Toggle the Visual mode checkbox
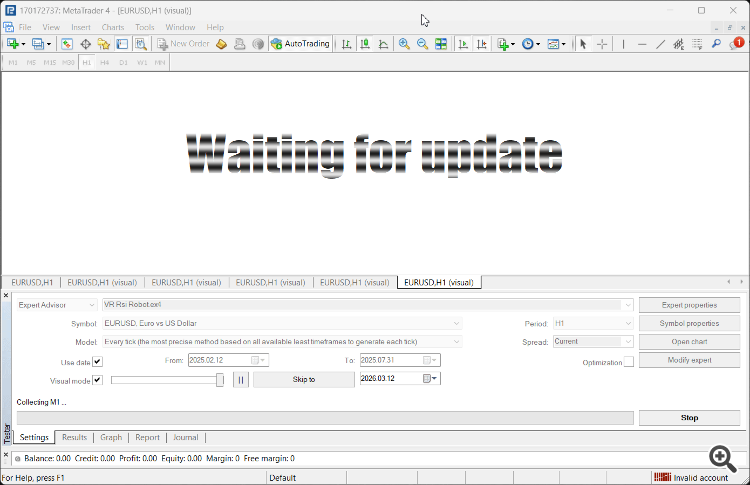 tap(98, 380)
